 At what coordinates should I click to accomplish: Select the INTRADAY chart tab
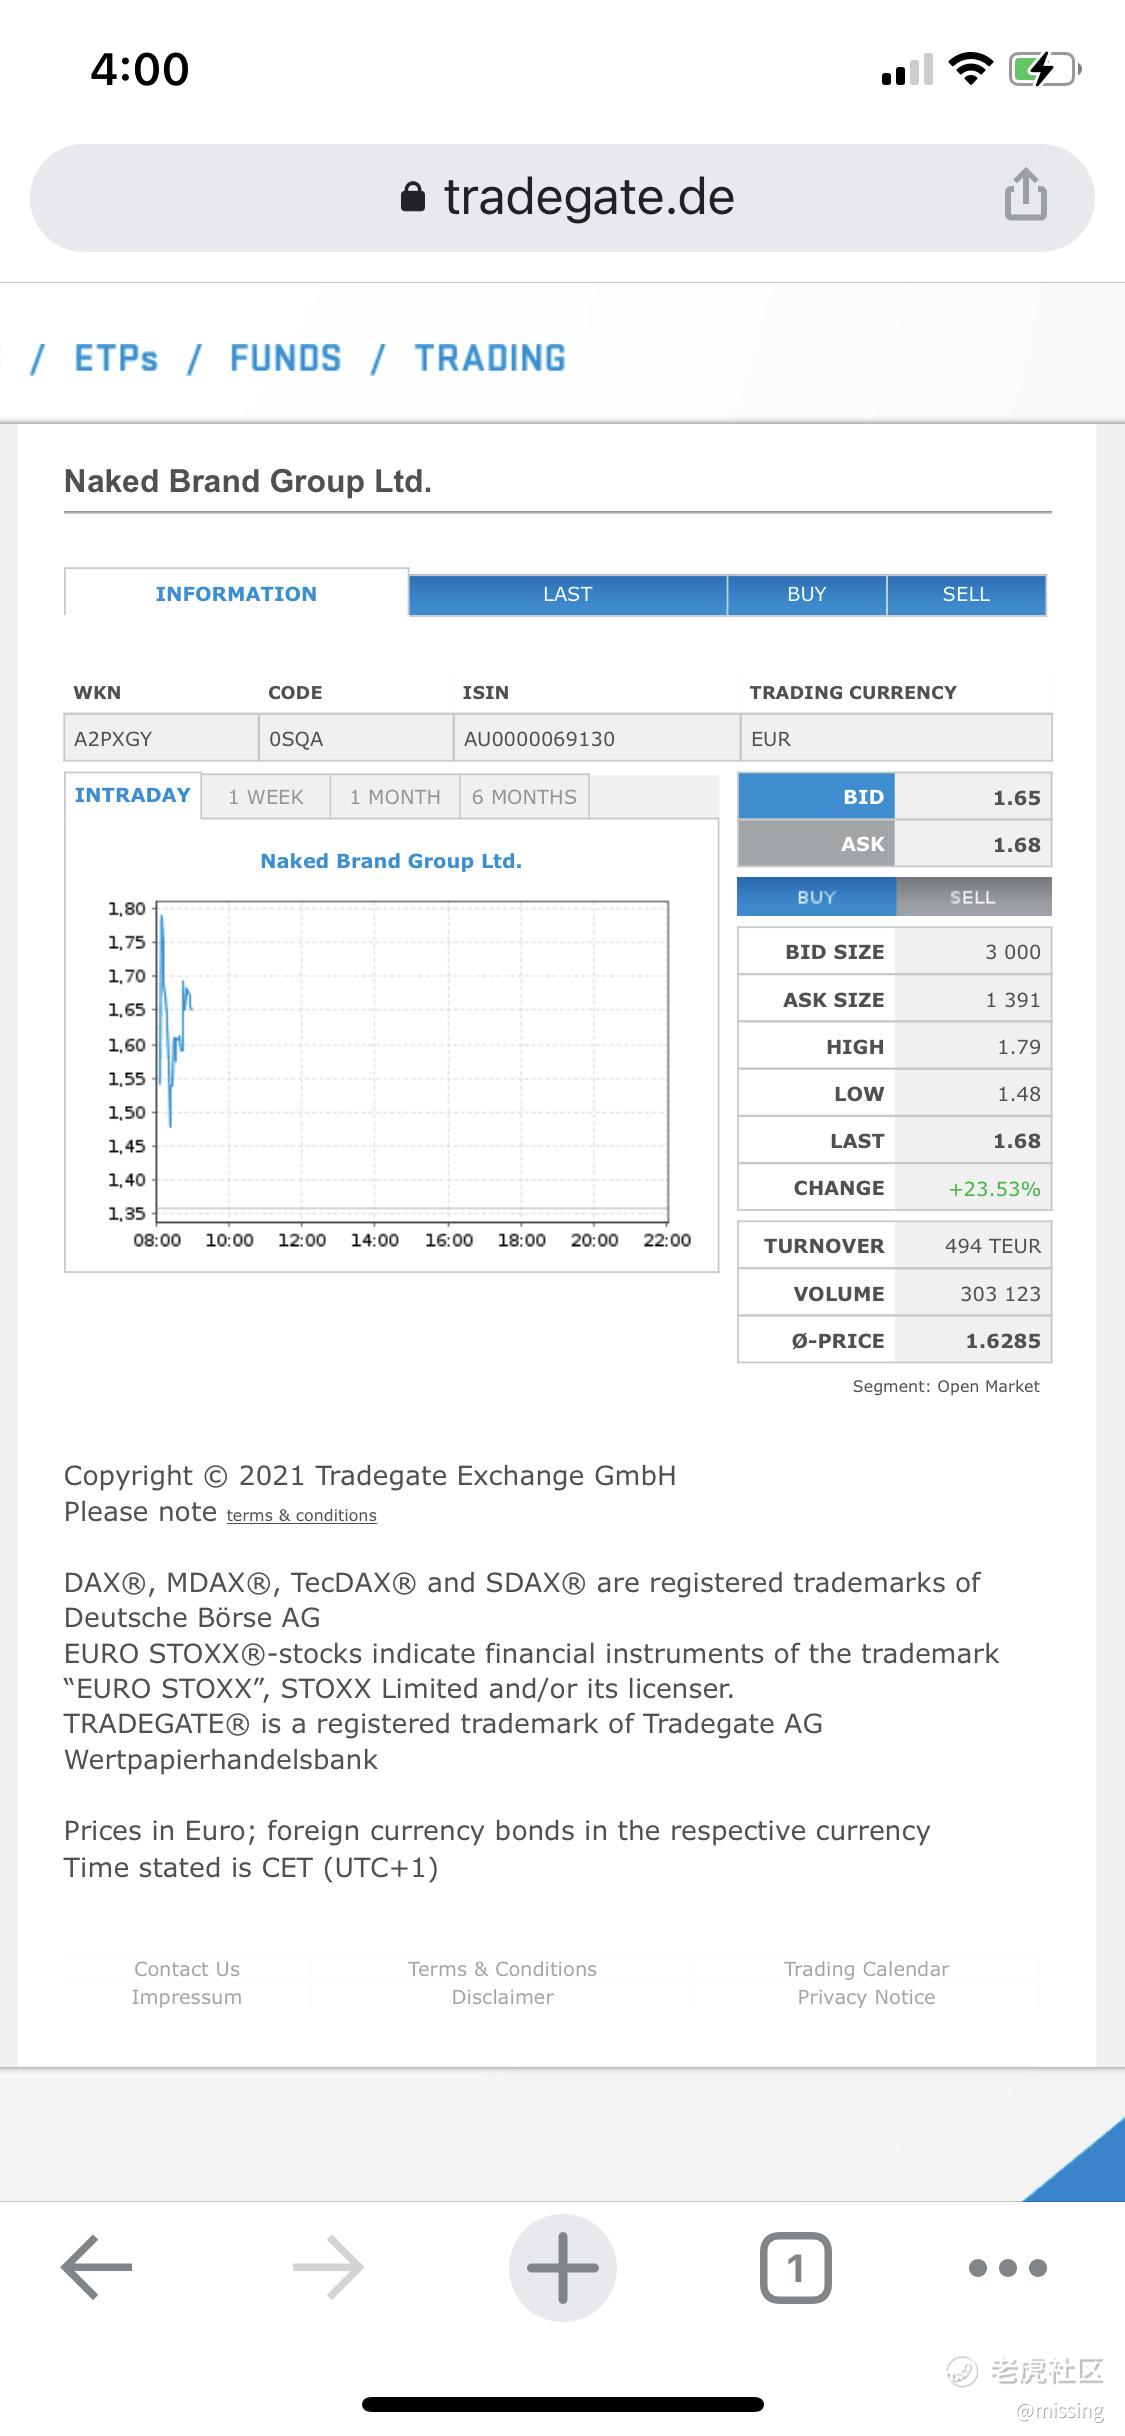[x=132, y=795]
